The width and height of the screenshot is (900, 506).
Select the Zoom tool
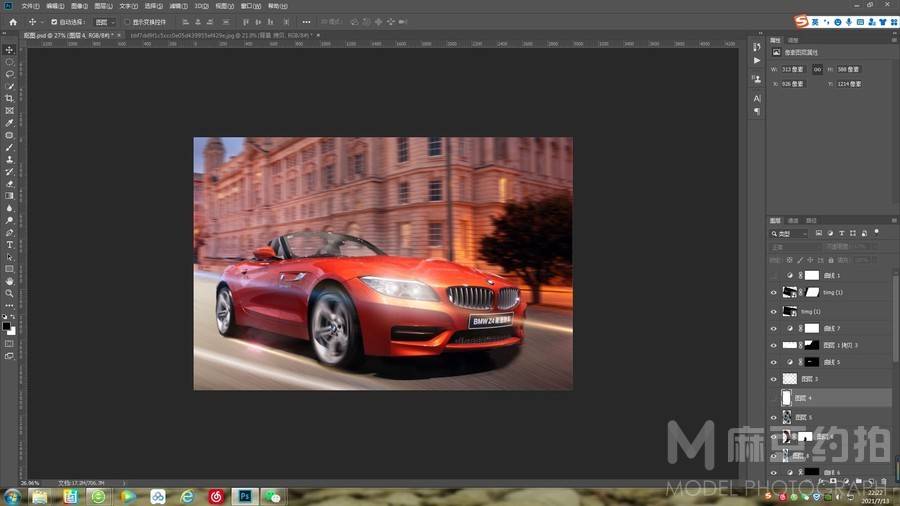click(9, 293)
